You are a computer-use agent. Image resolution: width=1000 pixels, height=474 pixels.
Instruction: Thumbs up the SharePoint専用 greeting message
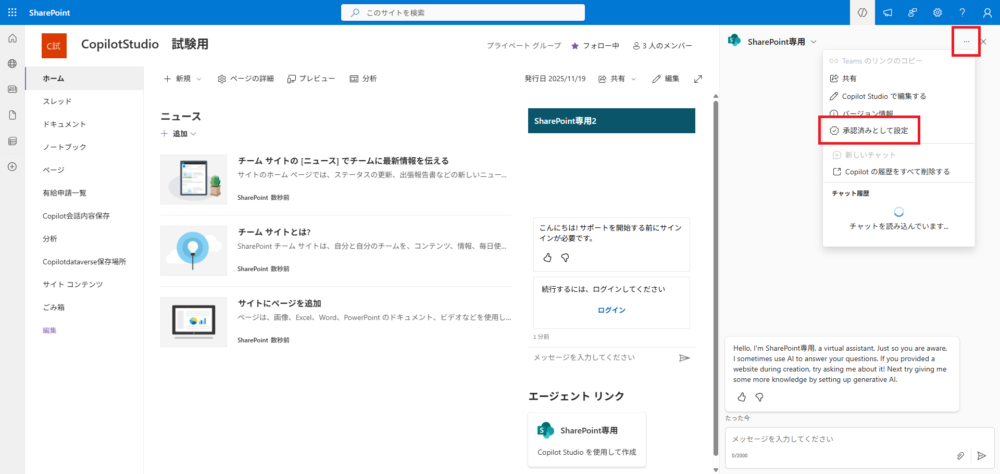[x=741, y=397]
